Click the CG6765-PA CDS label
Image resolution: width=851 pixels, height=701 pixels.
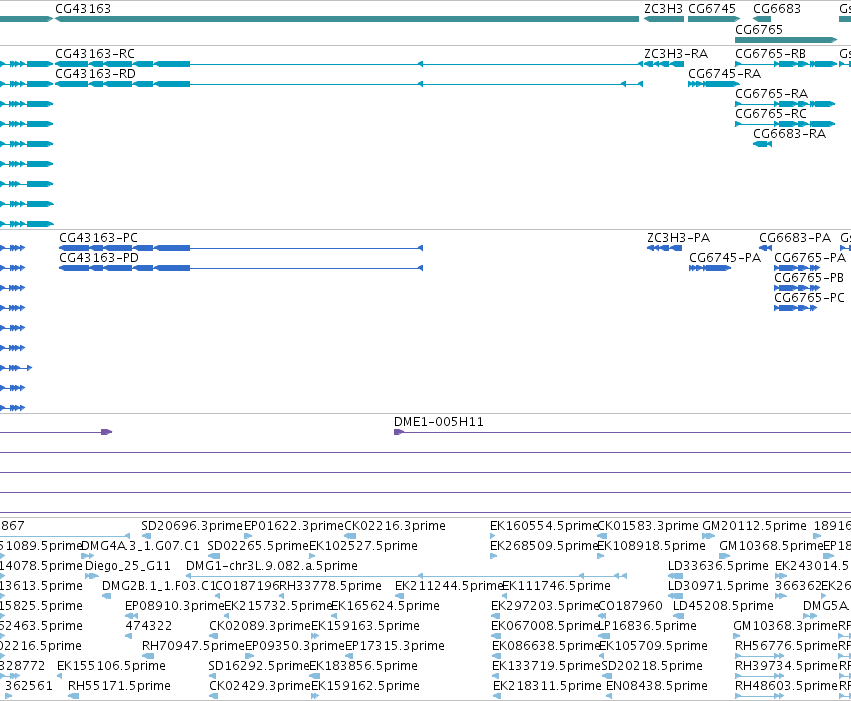[x=810, y=258]
